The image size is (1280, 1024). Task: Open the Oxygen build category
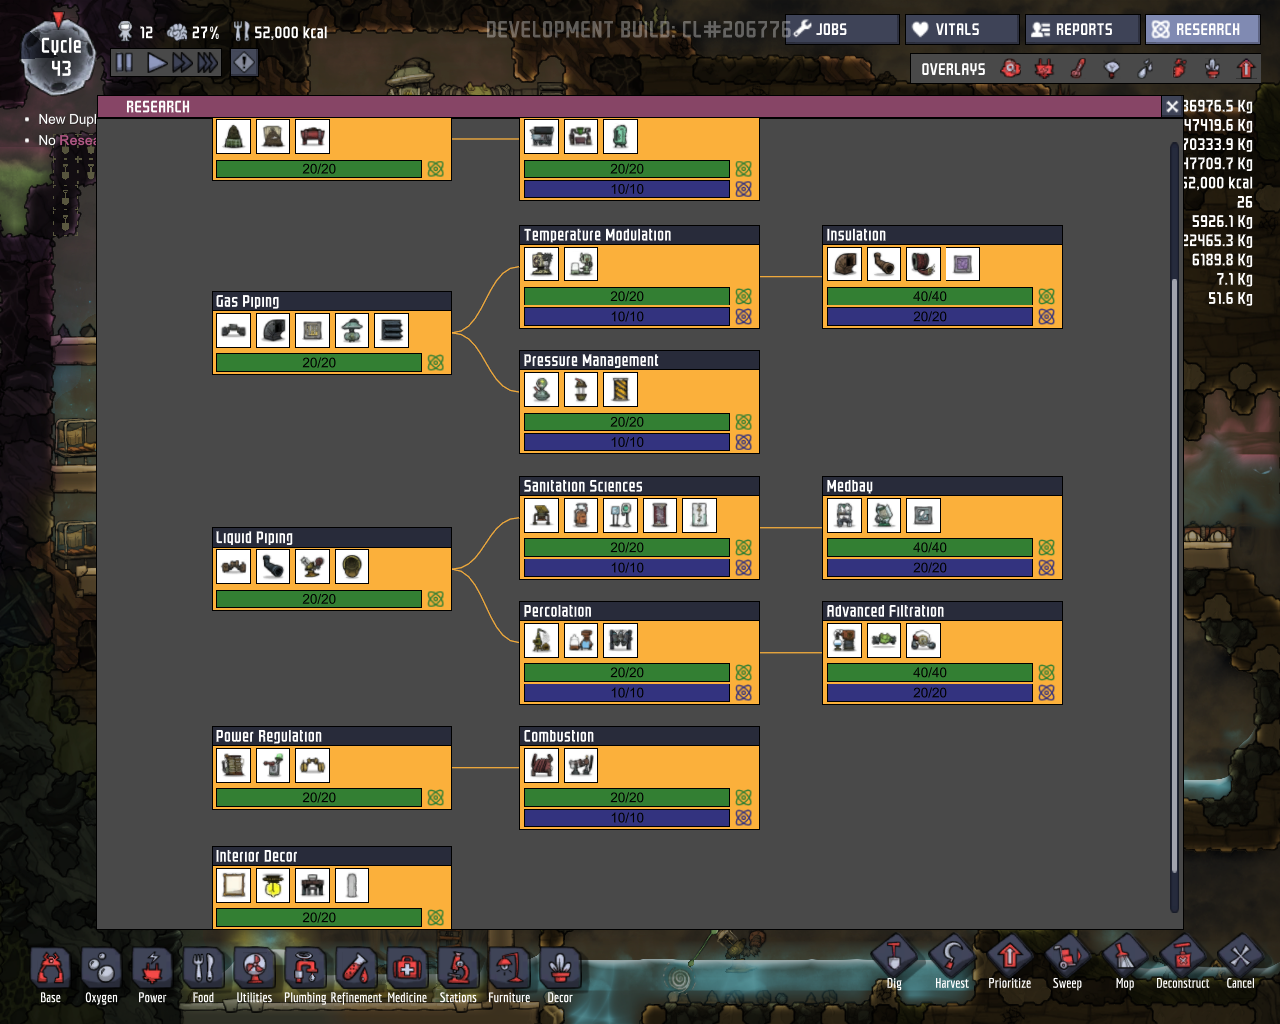click(101, 970)
